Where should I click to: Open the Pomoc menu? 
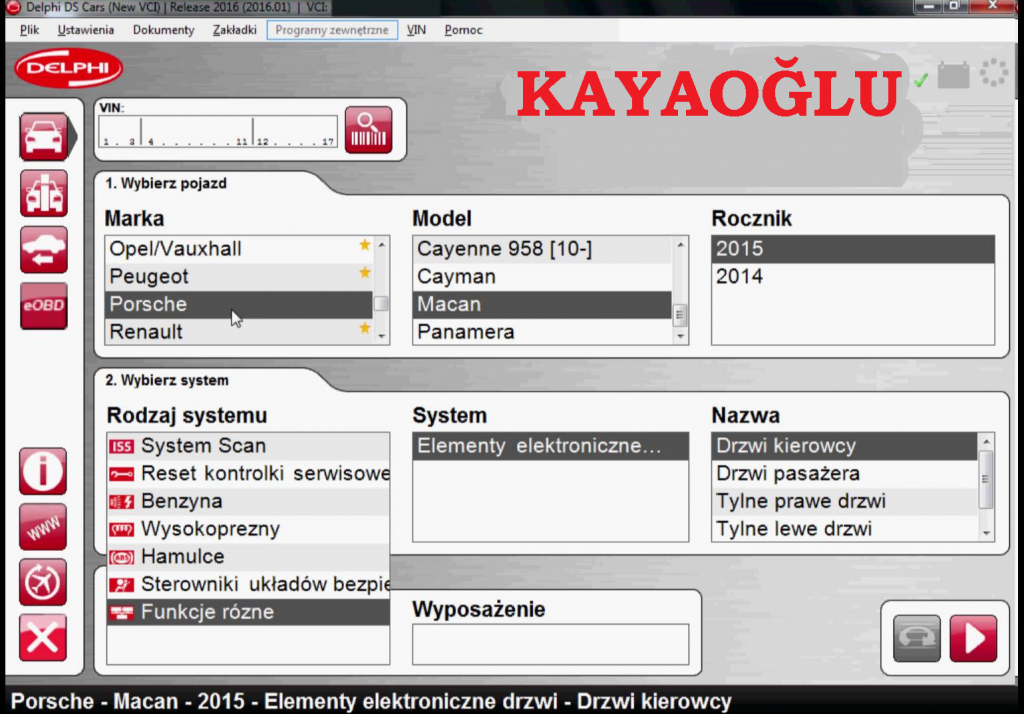(463, 30)
